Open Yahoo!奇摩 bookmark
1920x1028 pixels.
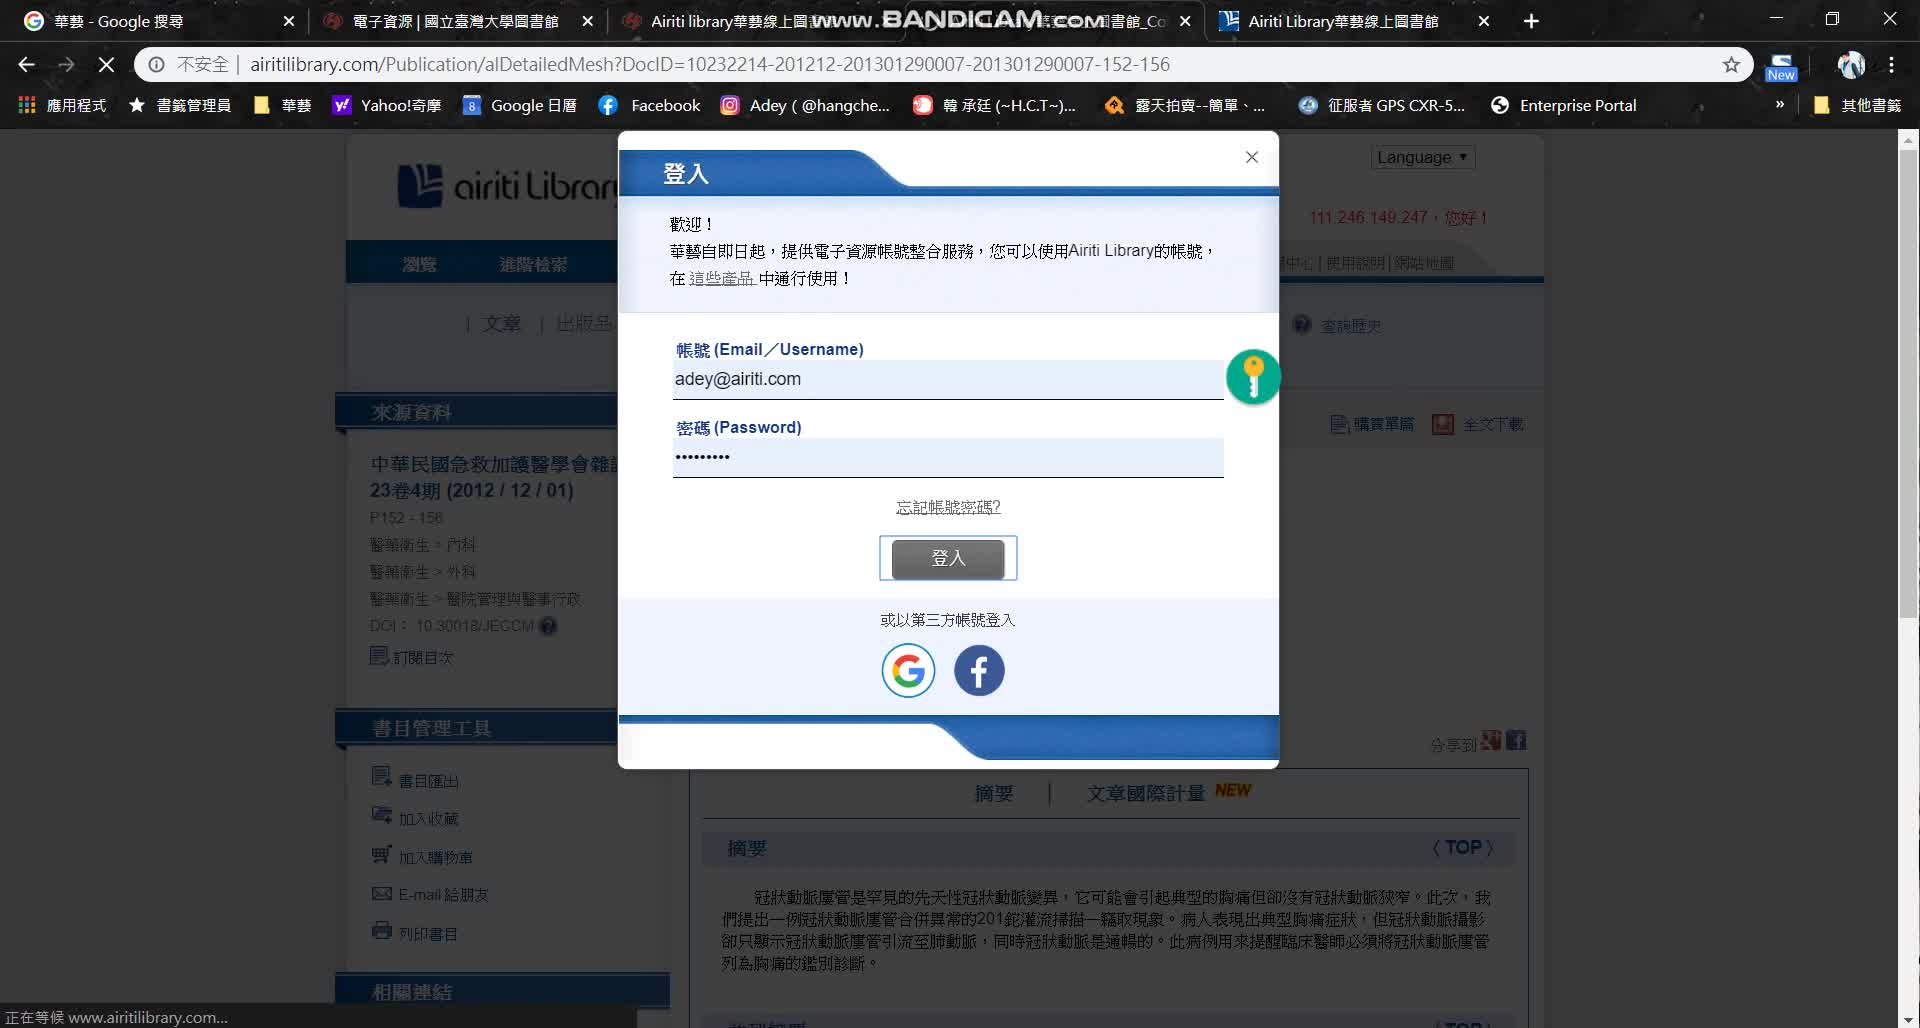point(387,105)
